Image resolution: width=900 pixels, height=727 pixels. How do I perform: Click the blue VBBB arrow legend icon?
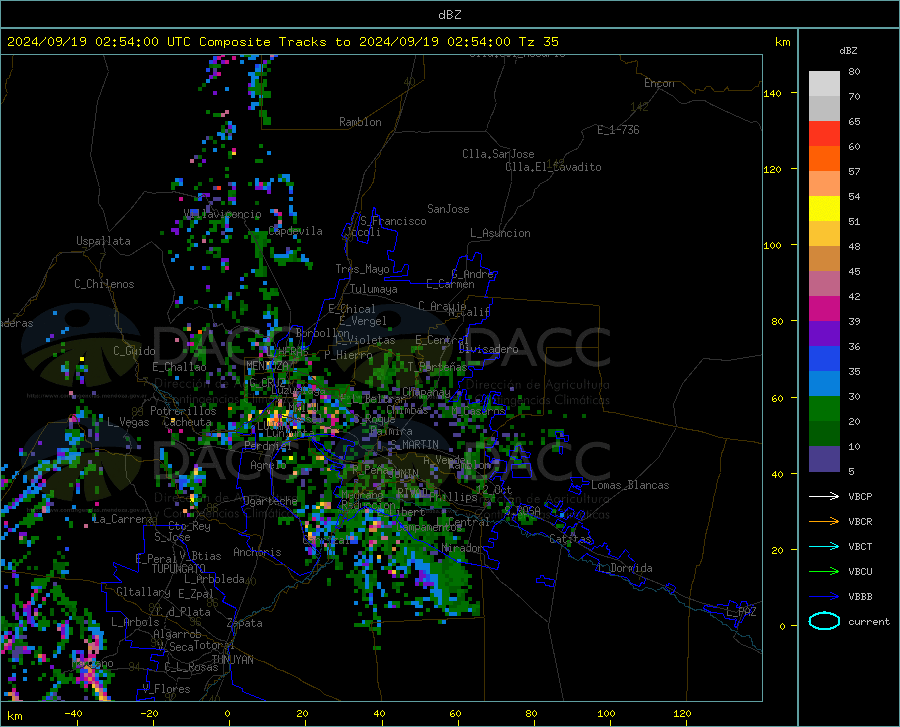[824, 596]
